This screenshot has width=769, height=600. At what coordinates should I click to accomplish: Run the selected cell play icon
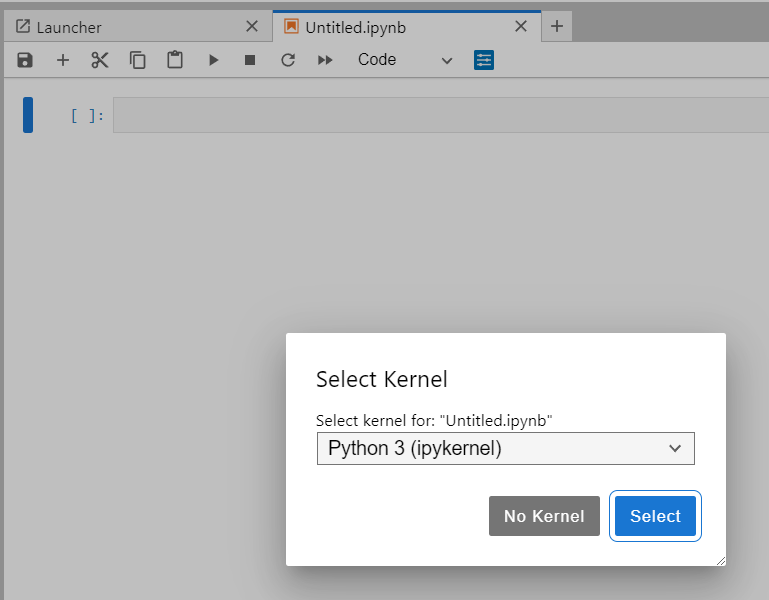click(x=213, y=60)
